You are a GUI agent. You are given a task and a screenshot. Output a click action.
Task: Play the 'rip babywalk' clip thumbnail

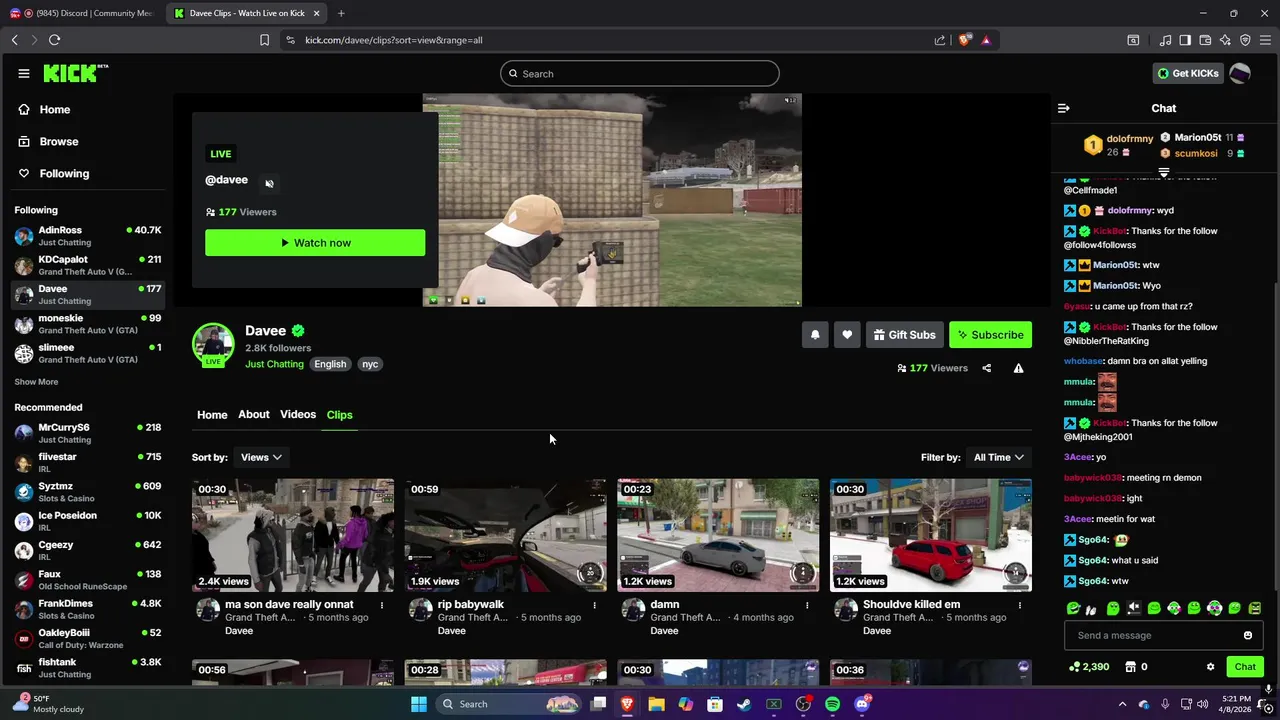pos(505,535)
